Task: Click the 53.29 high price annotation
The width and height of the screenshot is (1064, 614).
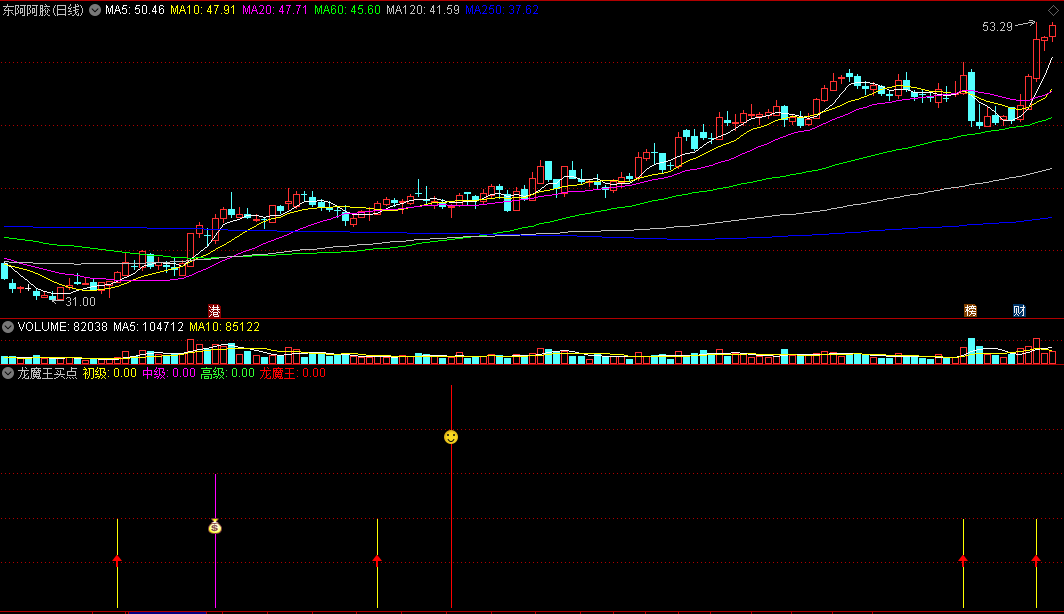Action: (997, 27)
